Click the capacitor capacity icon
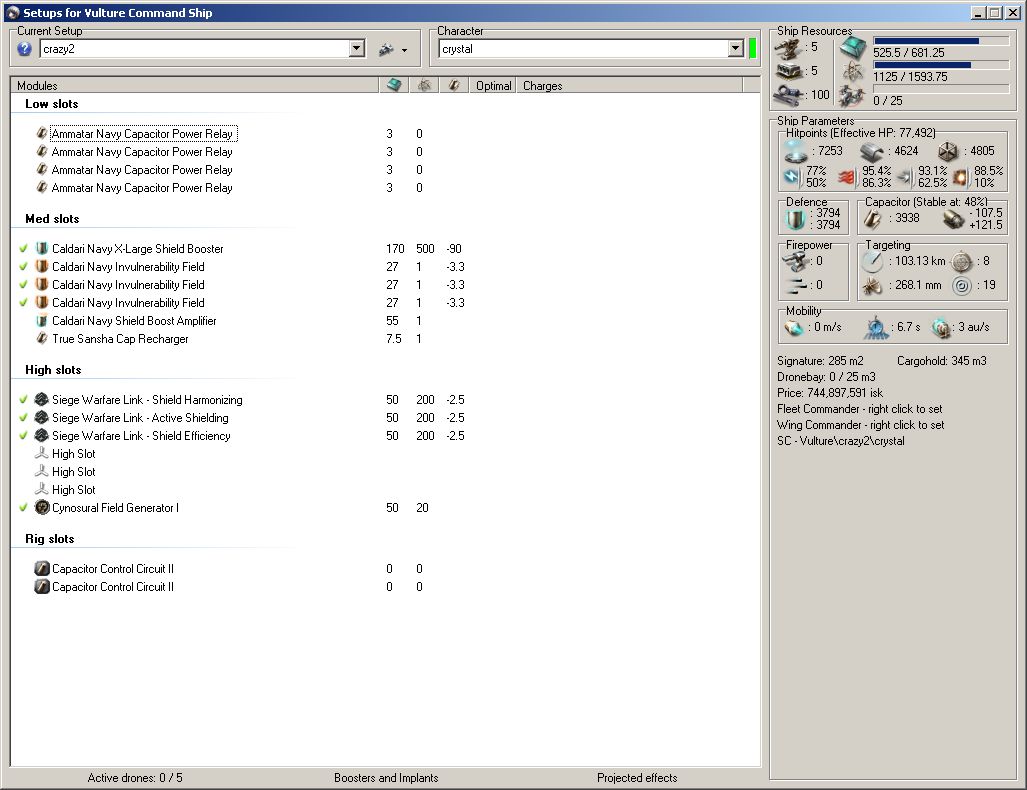The height and width of the screenshot is (790, 1027). click(872, 219)
